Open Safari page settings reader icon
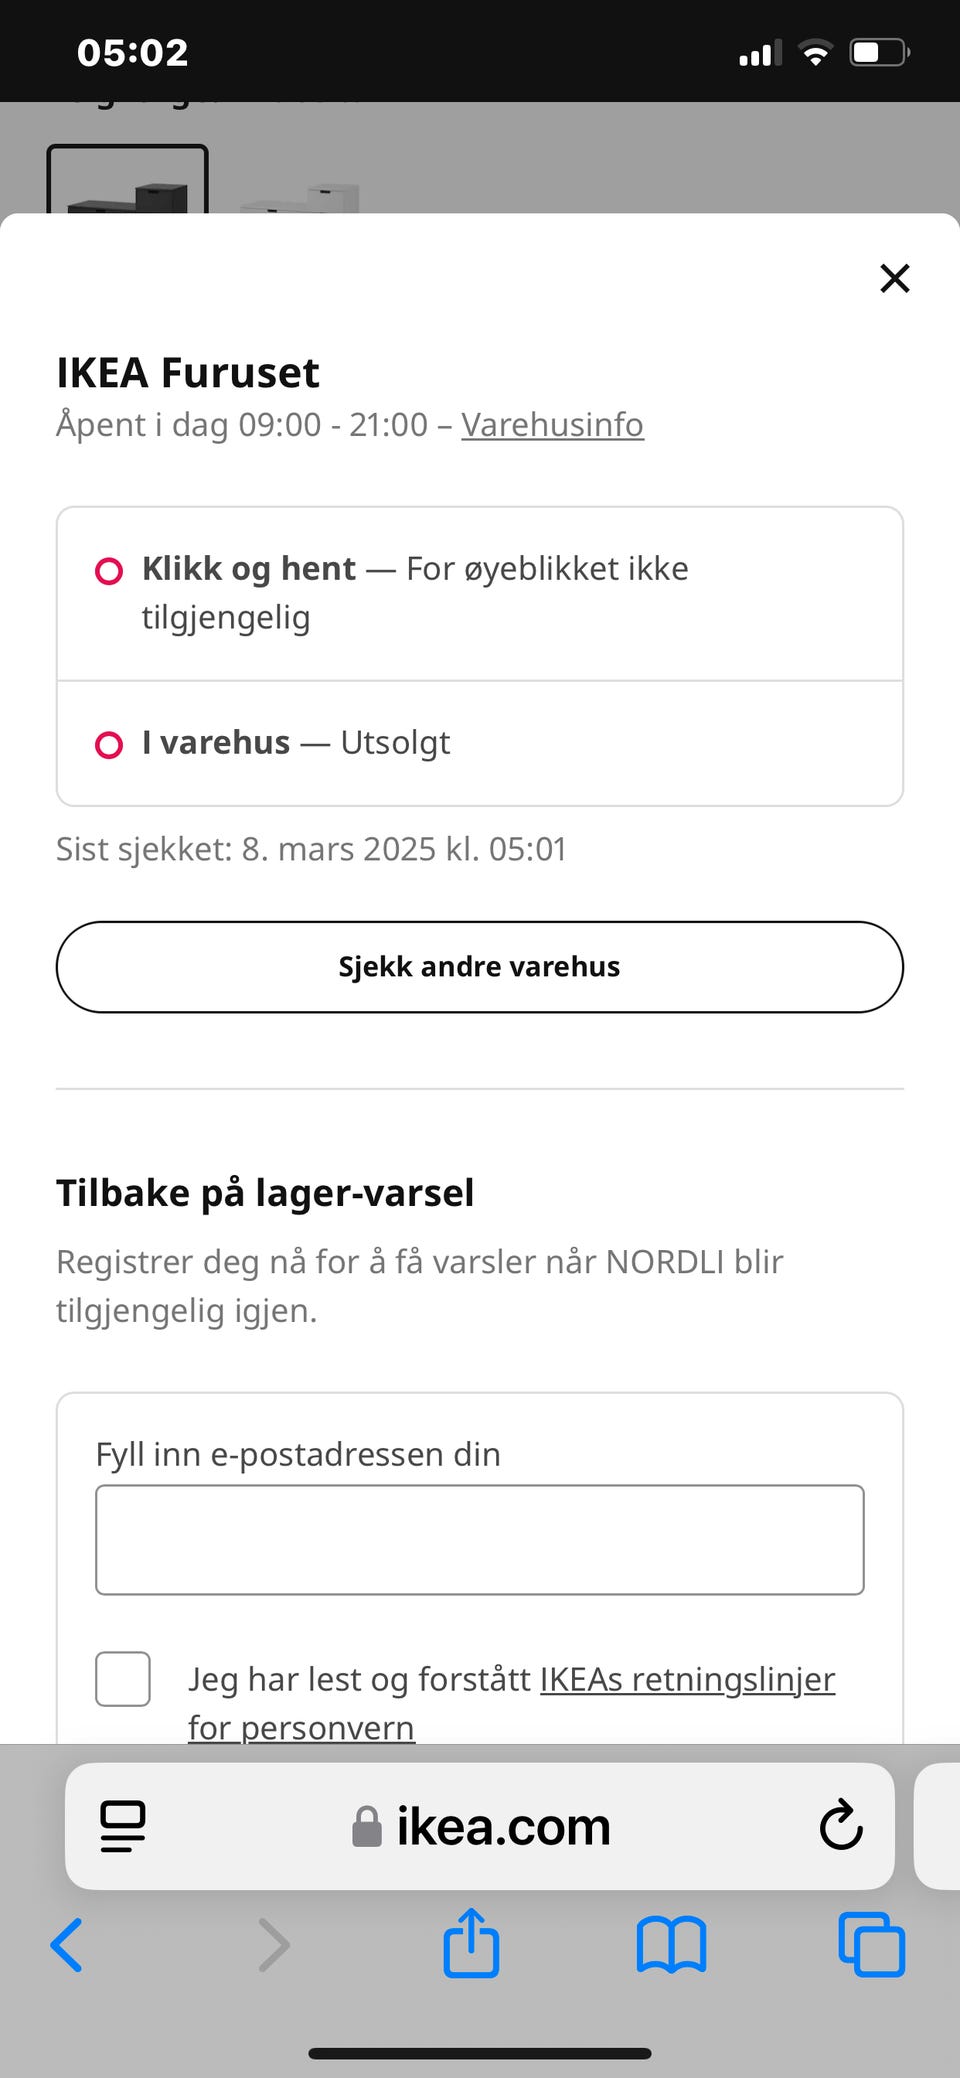Viewport: 960px width, 2078px height. [x=123, y=1826]
